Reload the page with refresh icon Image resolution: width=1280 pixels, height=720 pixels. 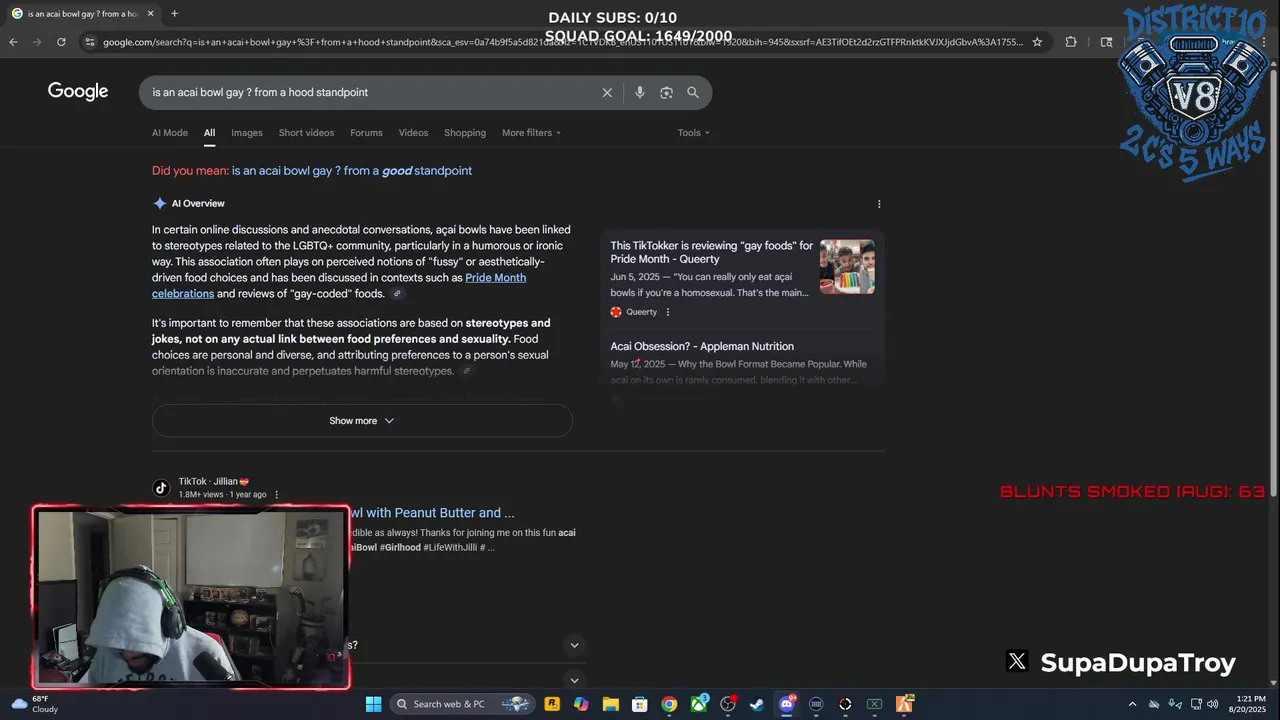(x=61, y=42)
